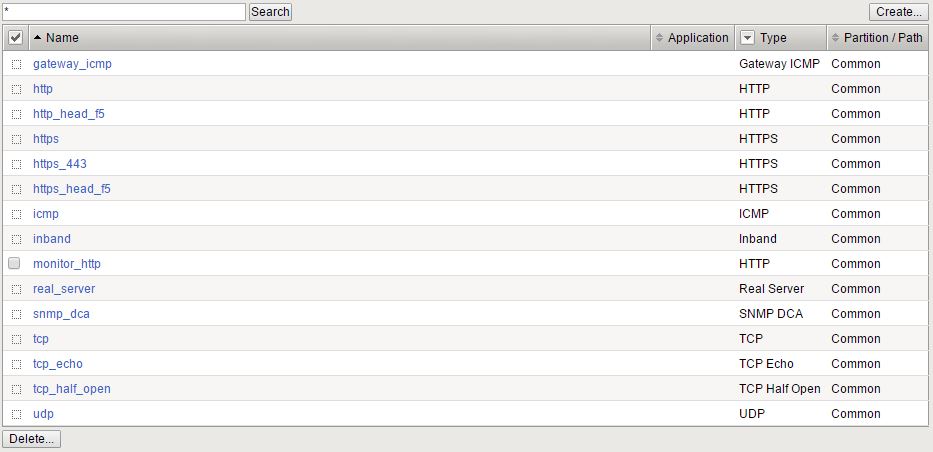Toggle the select-all header checkbox

pyautogui.click(x=15, y=38)
